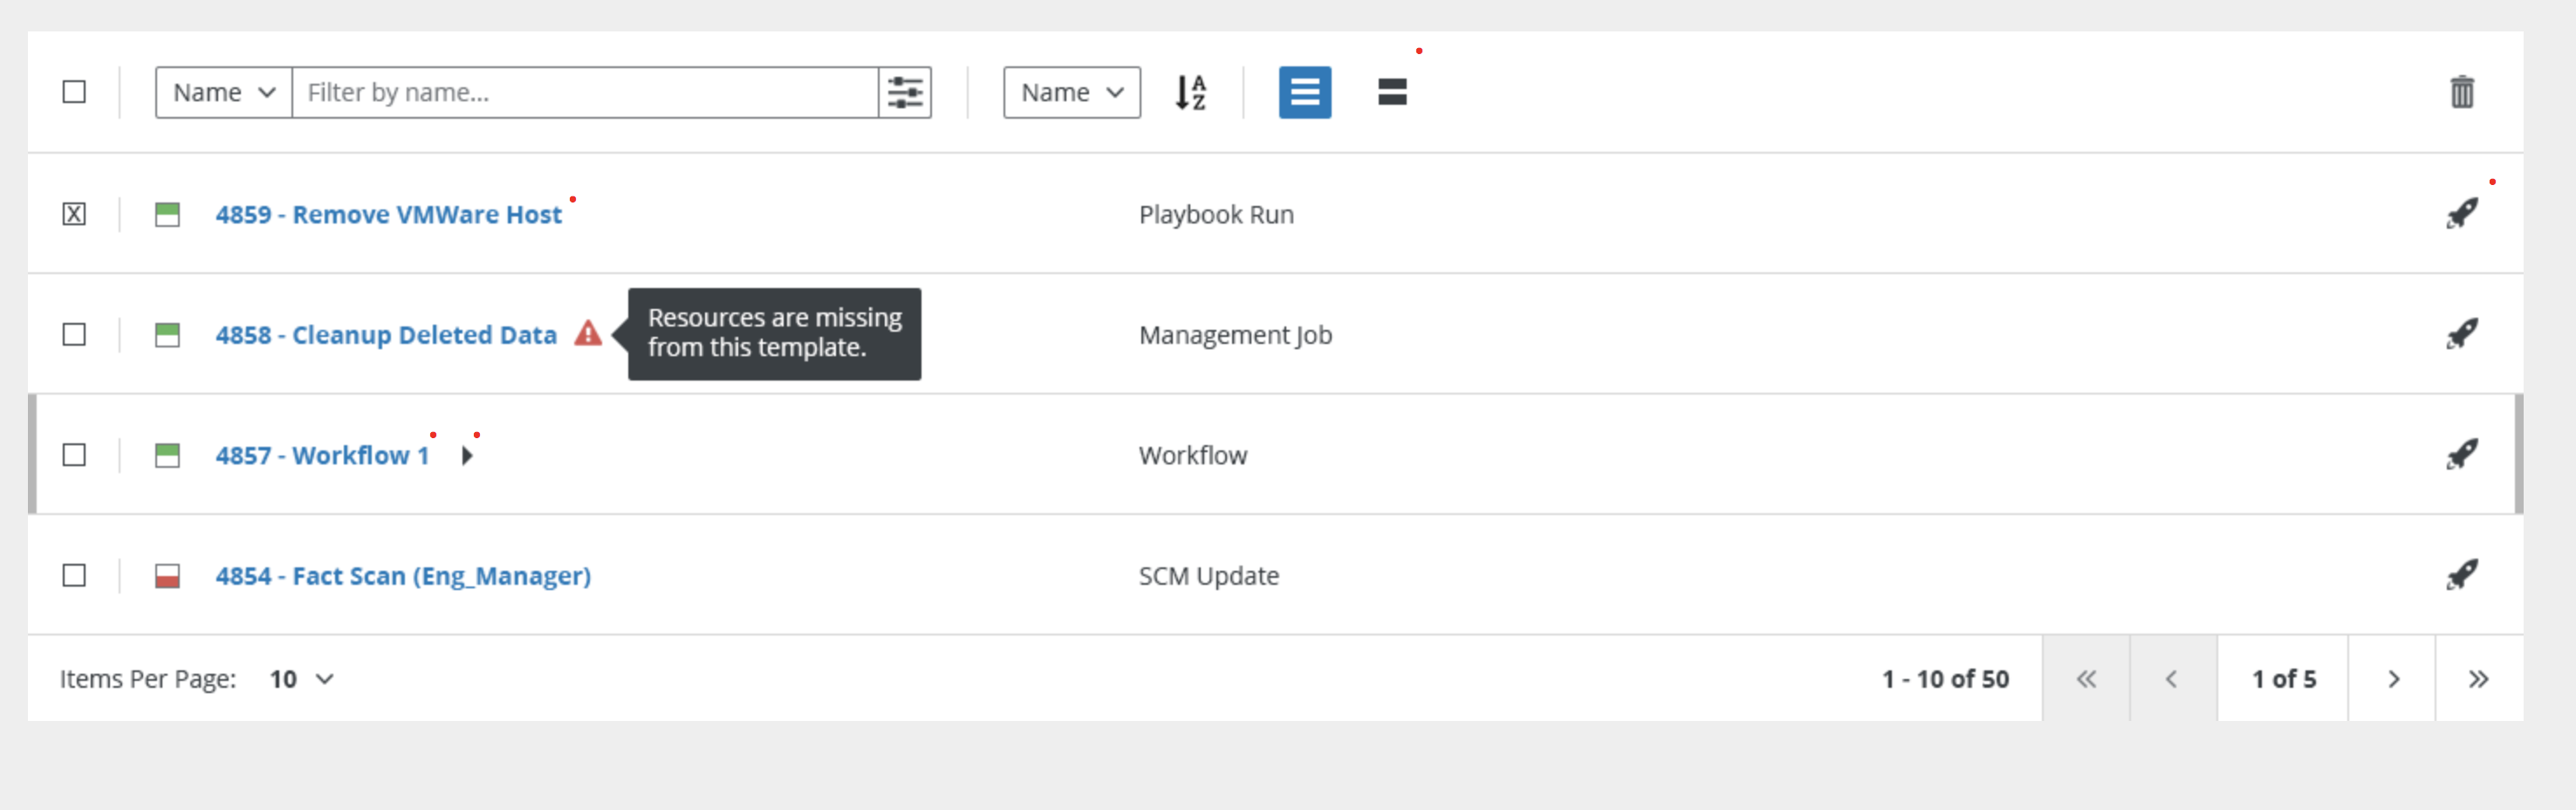This screenshot has height=810, width=2576.
Task: Click the green status icon for Workflow 1
Action: pos(167,455)
